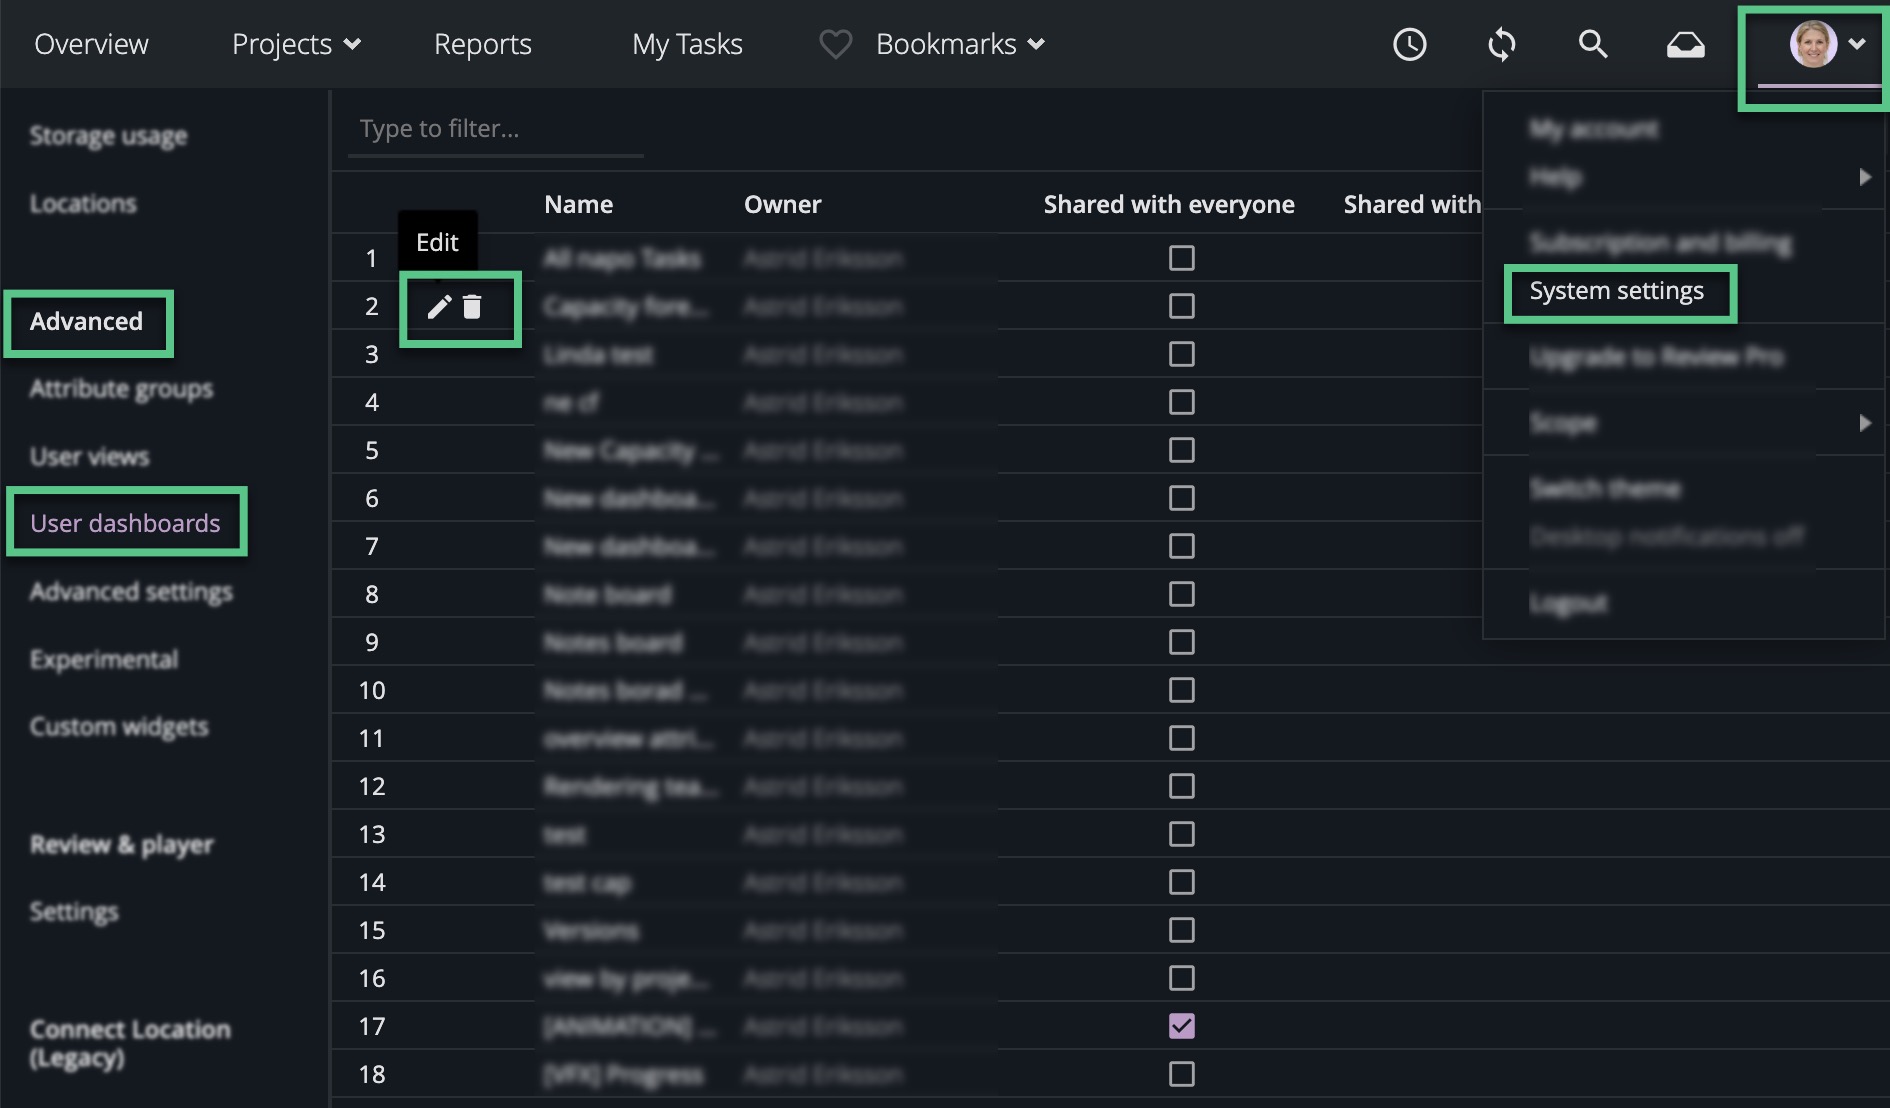This screenshot has height=1108, width=1890.
Task: Click the sync refresh icon
Action: [x=1501, y=44]
